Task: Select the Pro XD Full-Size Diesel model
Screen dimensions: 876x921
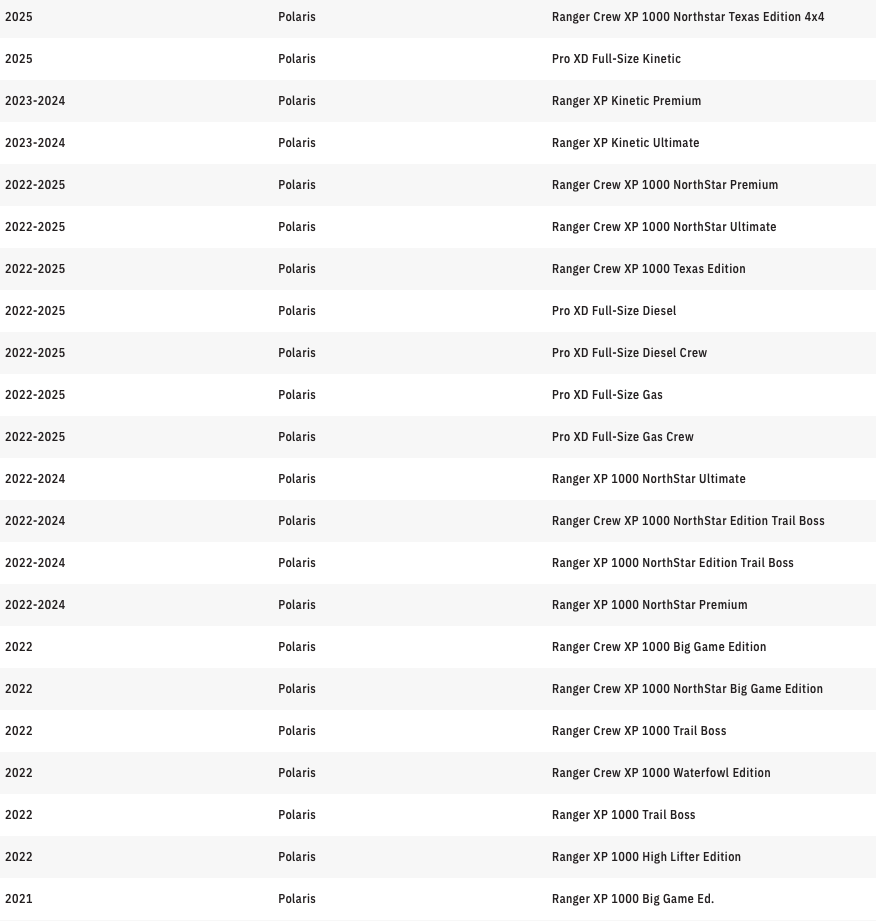Action: pos(613,311)
